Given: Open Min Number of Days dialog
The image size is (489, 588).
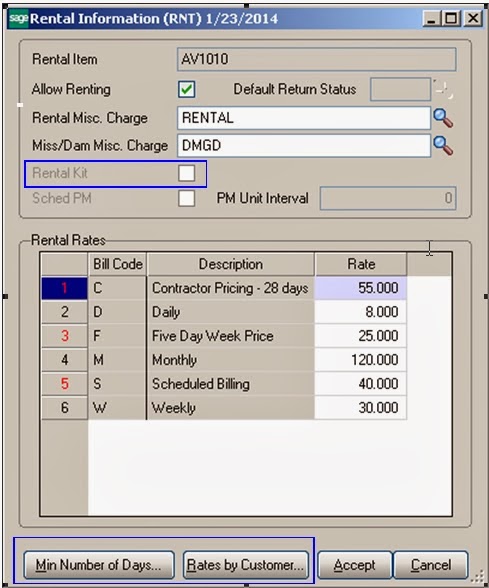Looking at the screenshot, I should [99, 565].
